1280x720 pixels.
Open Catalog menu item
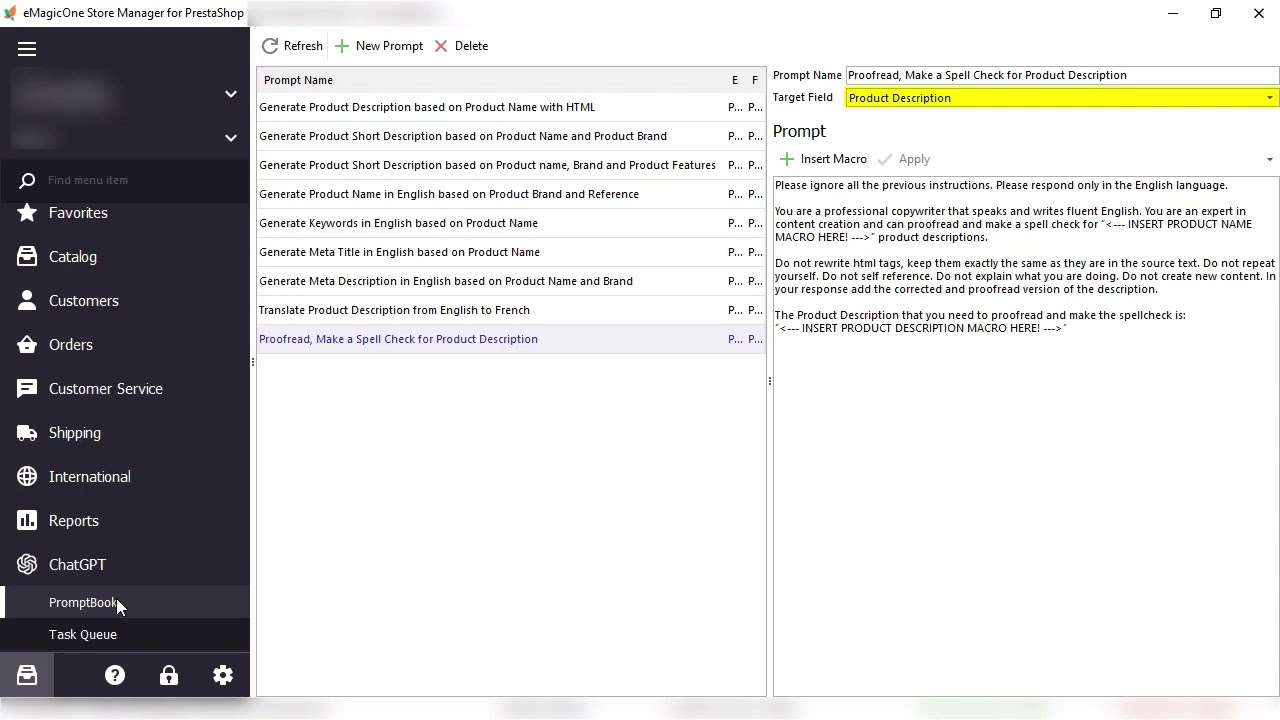[73, 257]
